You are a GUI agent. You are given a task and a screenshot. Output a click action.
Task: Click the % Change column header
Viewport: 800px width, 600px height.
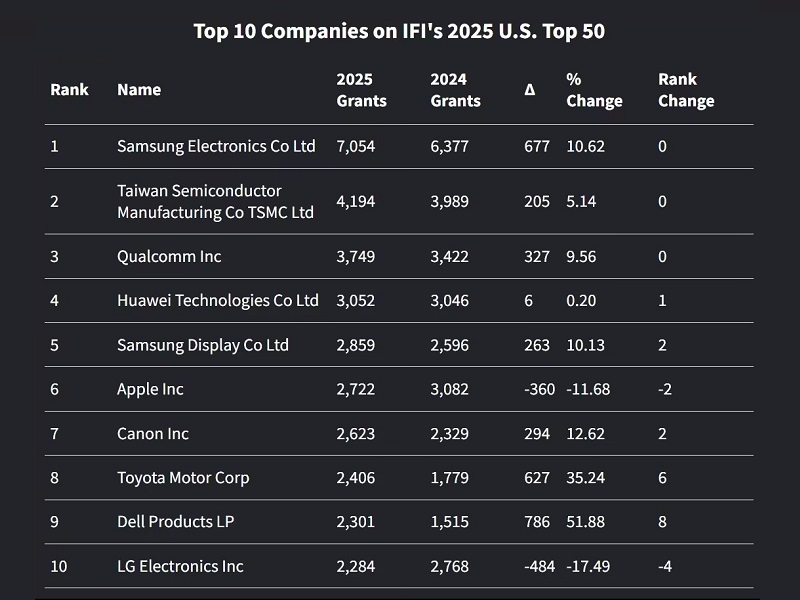click(x=594, y=90)
